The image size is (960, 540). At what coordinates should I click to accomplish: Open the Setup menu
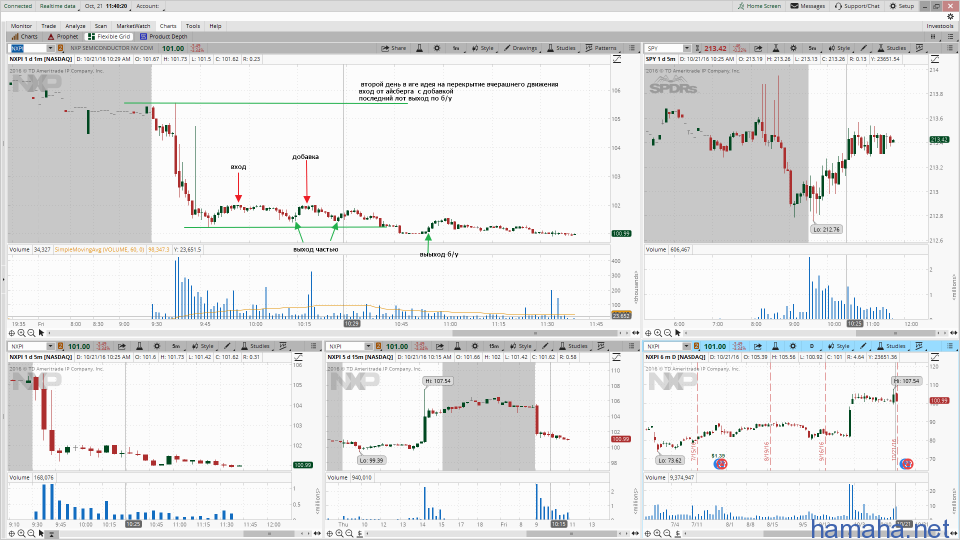902,6
